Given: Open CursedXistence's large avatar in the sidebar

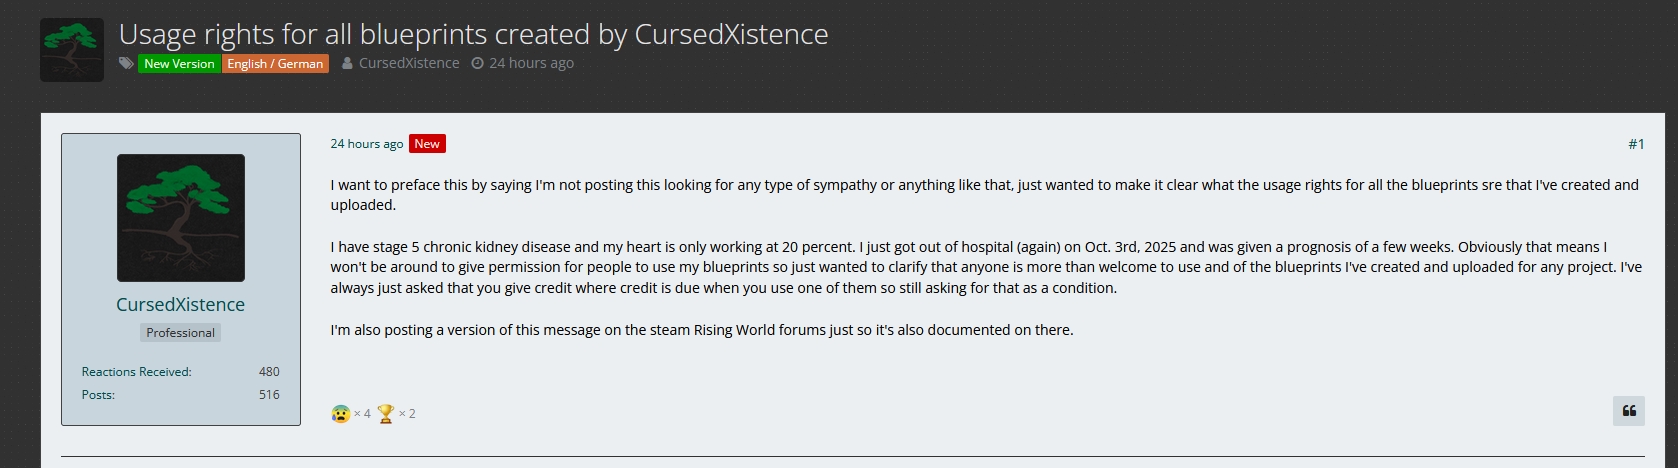Looking at the screenshot, I should (181, 218).
